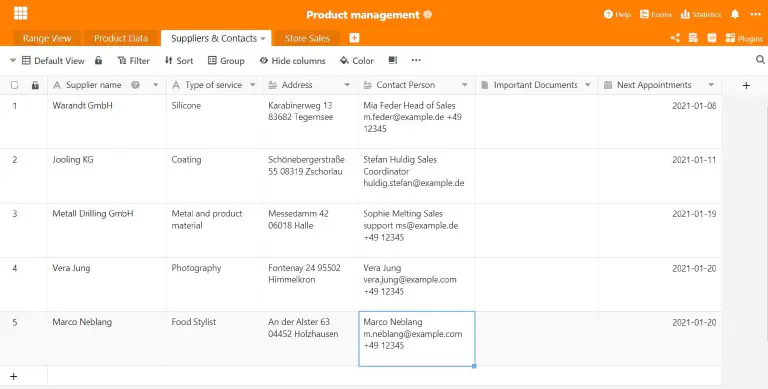Open Contact Person column dropdown
The image size is (768, 389).
[x=465, y=85]
